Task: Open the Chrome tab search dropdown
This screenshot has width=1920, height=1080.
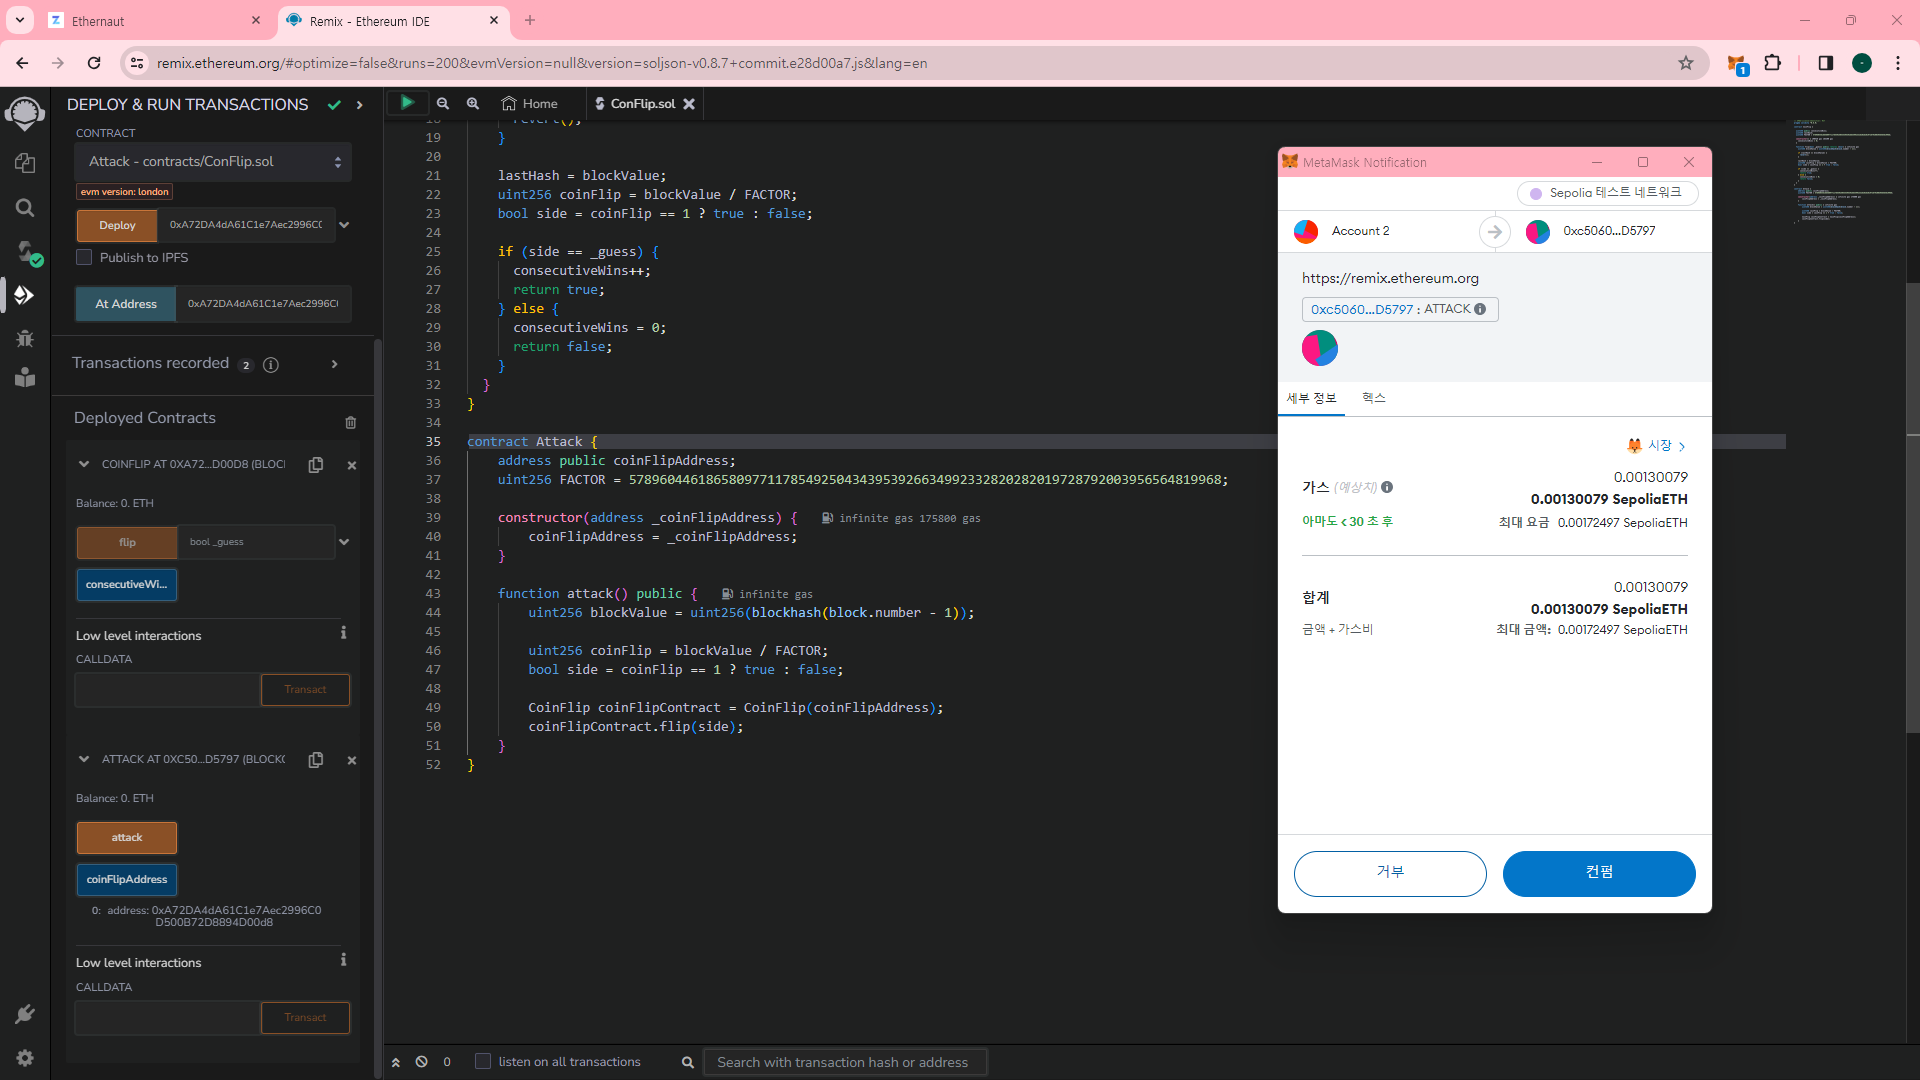Action: (20, 20)
